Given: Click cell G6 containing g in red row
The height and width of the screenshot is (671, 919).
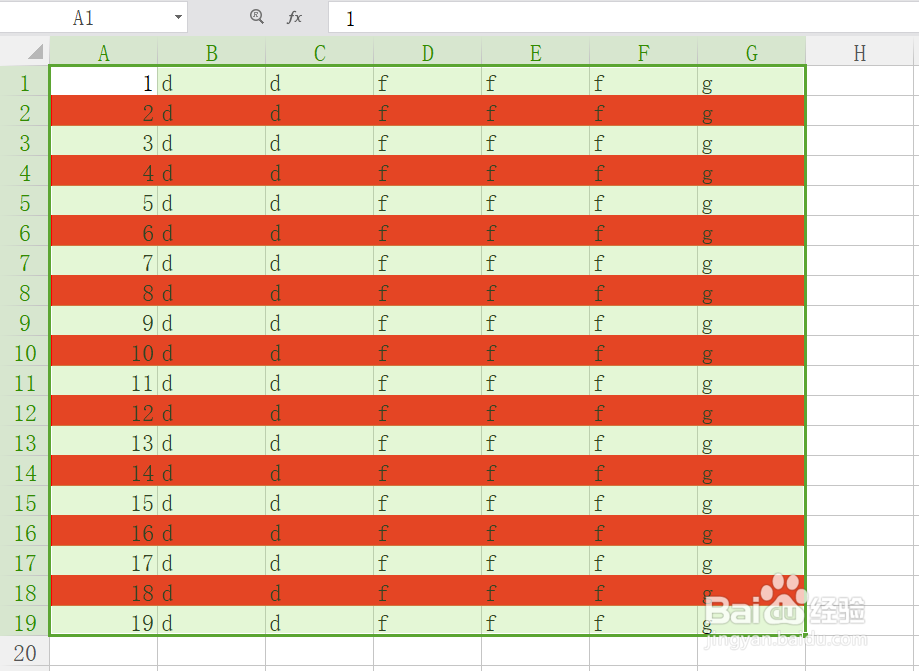Looking at the screenshot, I should 751,231.
